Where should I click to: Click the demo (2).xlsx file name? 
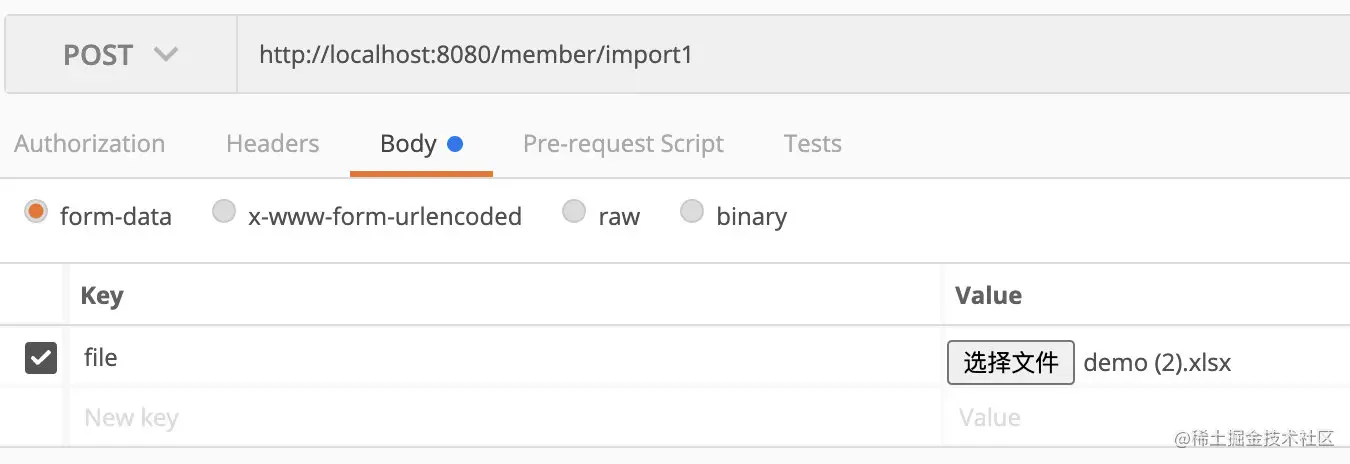click(x=1157, y=362)
